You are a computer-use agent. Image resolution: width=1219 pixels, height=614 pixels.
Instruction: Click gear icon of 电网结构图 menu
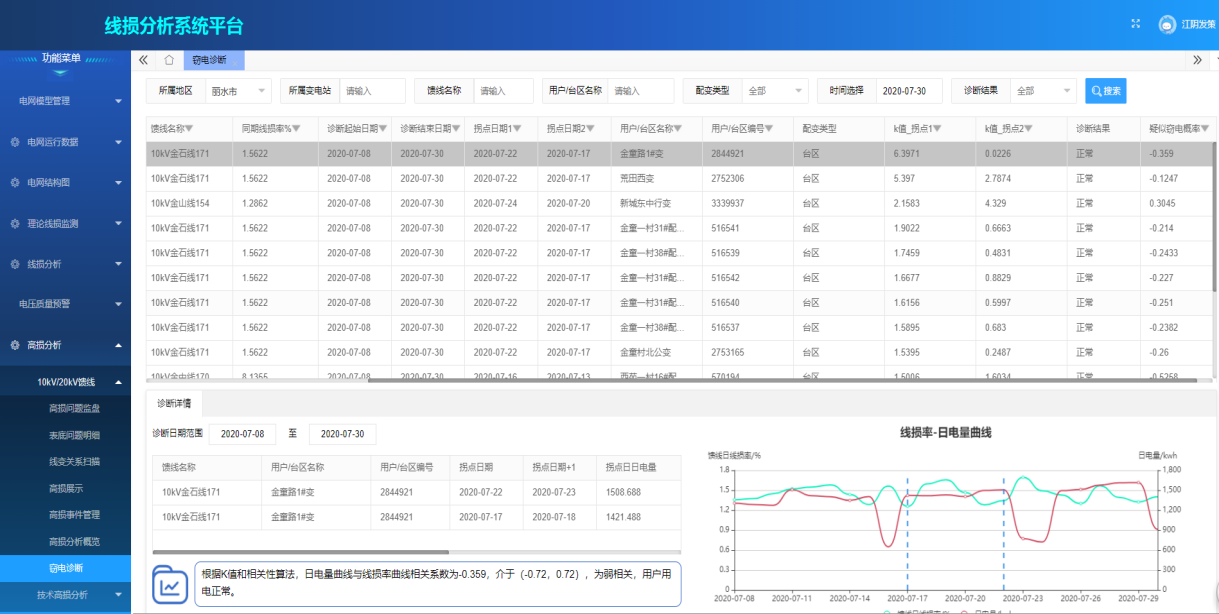(x=15, y=183)
